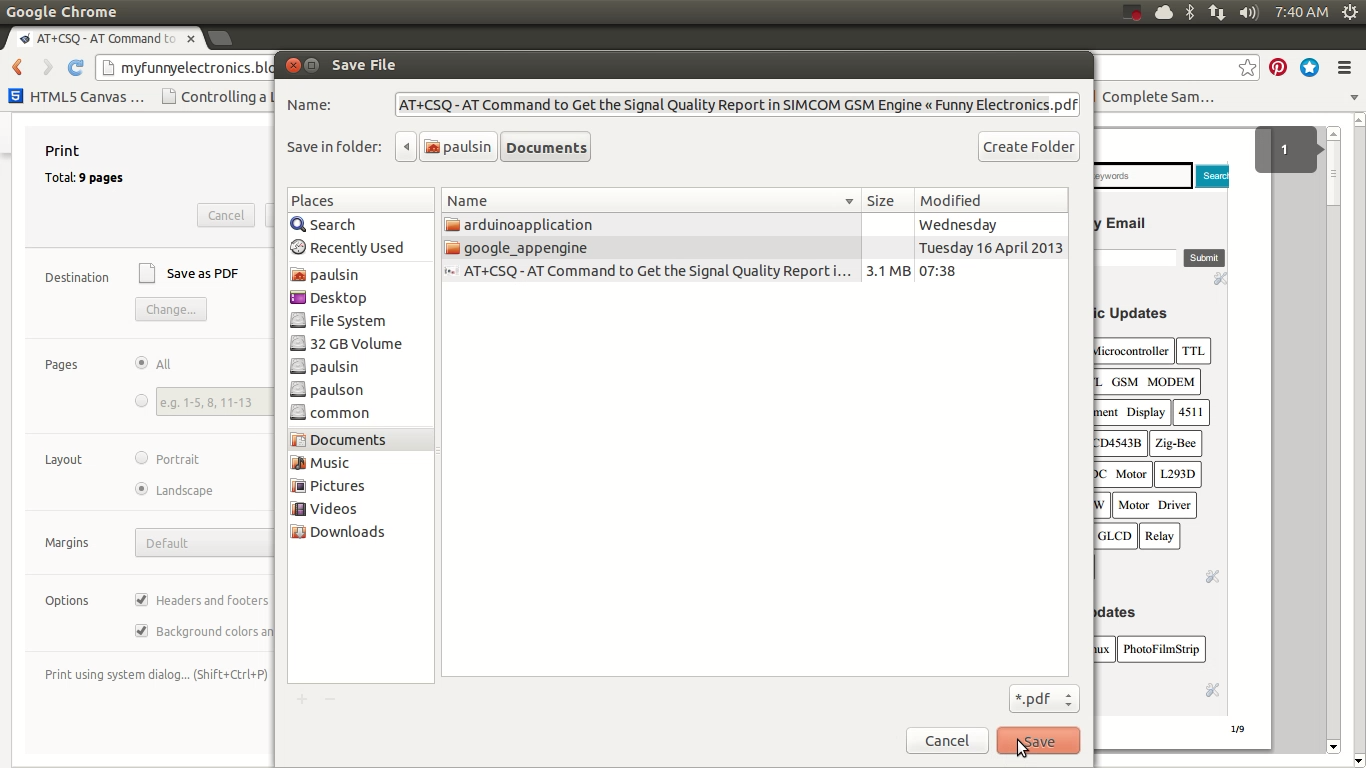
Task: Open Recently Used in Places
Action: click(360, 248)
